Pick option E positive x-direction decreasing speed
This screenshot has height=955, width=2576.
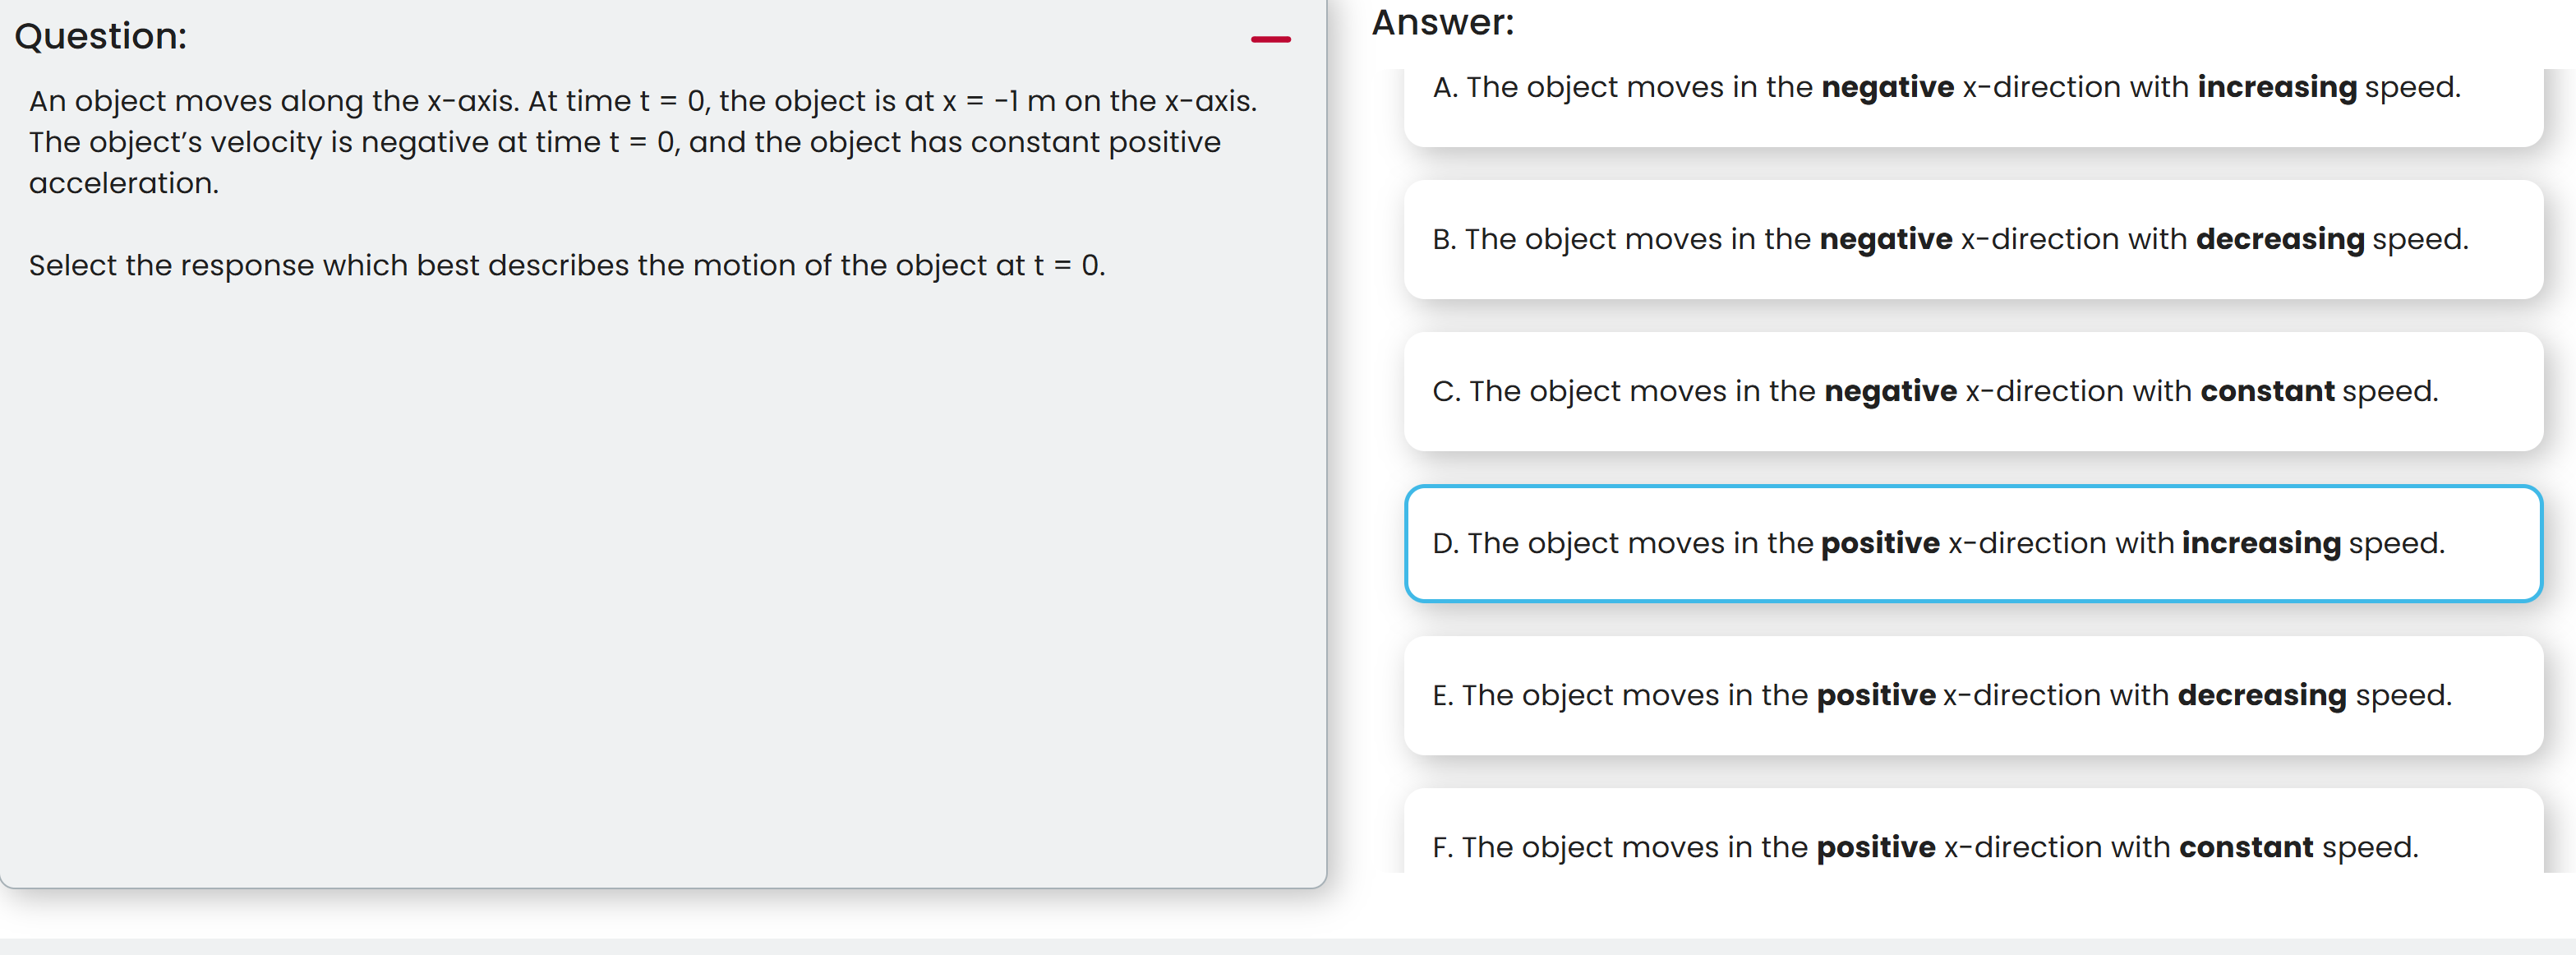click(x=1975, y=695)
